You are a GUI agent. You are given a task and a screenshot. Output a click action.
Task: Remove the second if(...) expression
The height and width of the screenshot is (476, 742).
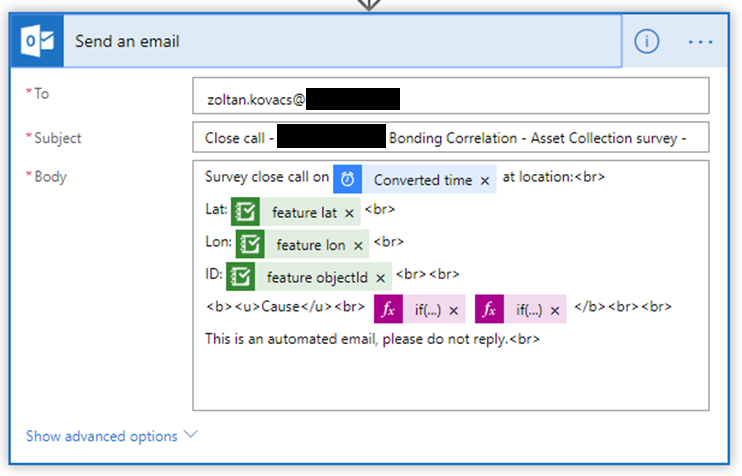(x=555, y=311)
